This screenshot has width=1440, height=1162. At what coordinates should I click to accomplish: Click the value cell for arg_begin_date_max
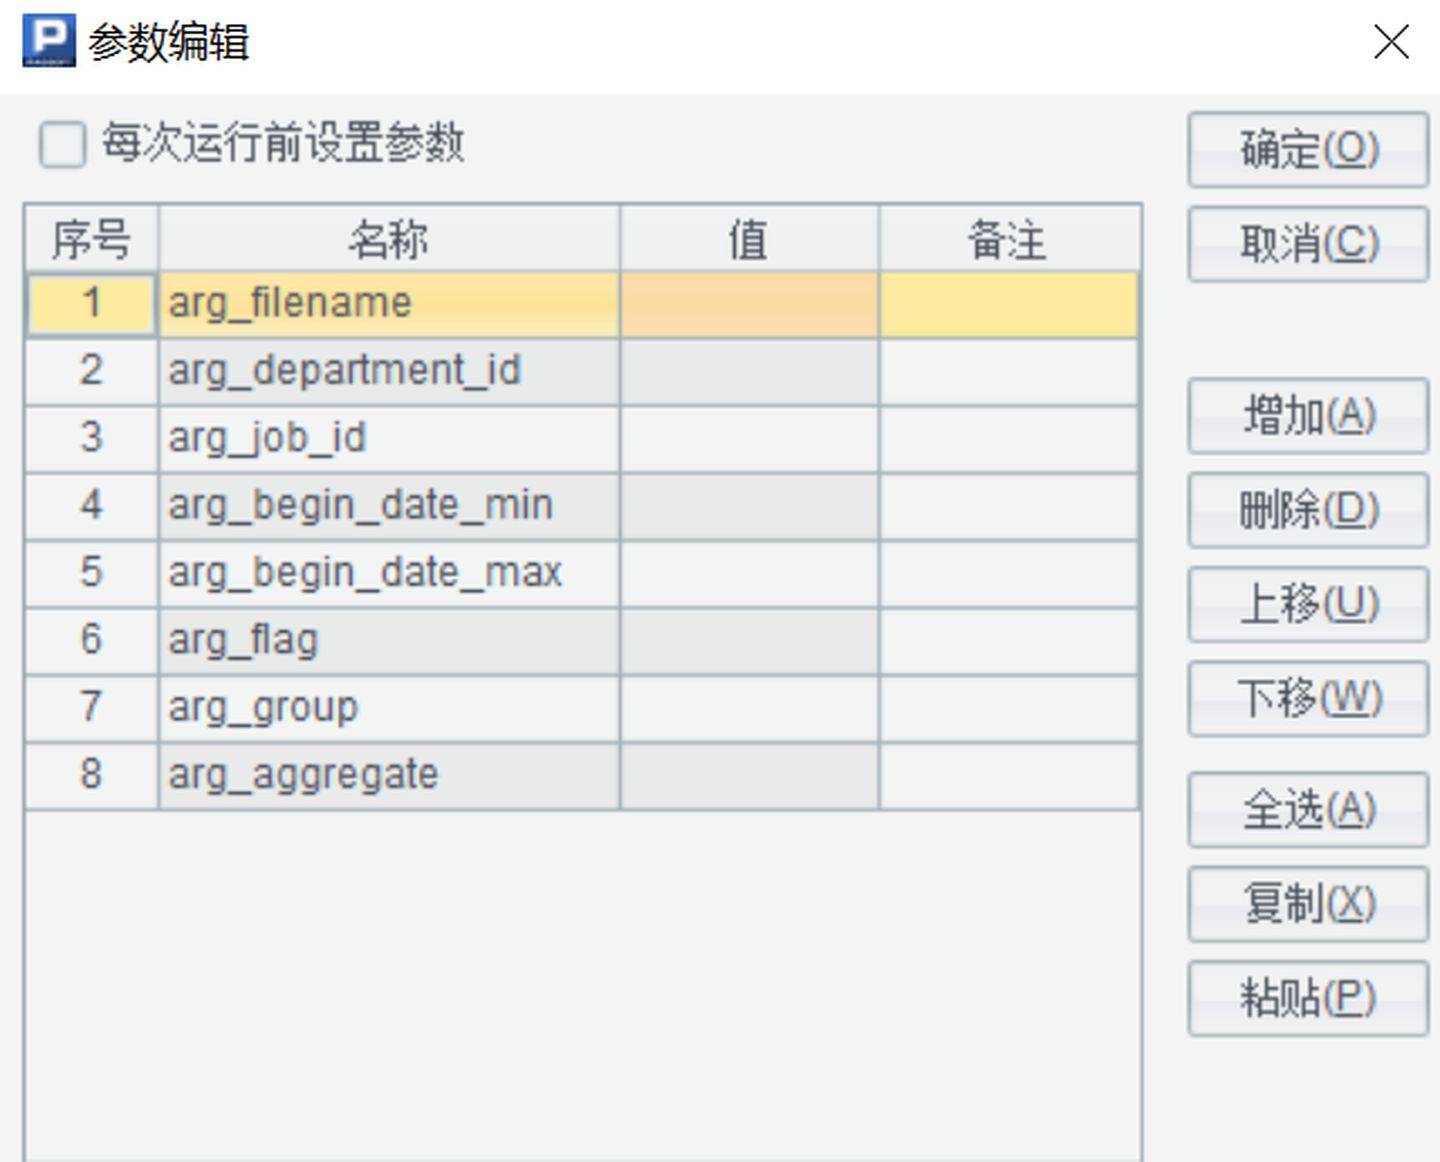(x=749, y=573)
